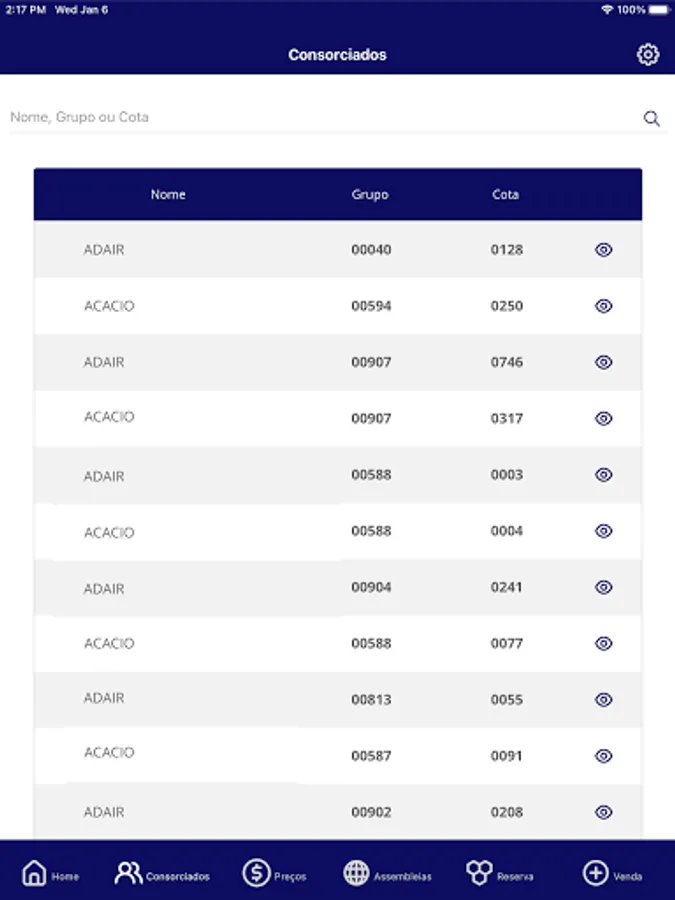Click the Grupo column header
675x900 pixels.
[370, 195]
